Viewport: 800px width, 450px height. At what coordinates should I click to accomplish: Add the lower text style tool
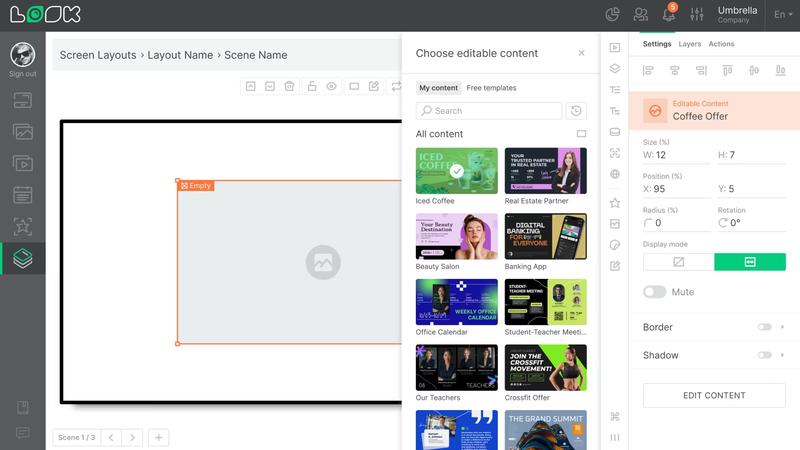615,111
